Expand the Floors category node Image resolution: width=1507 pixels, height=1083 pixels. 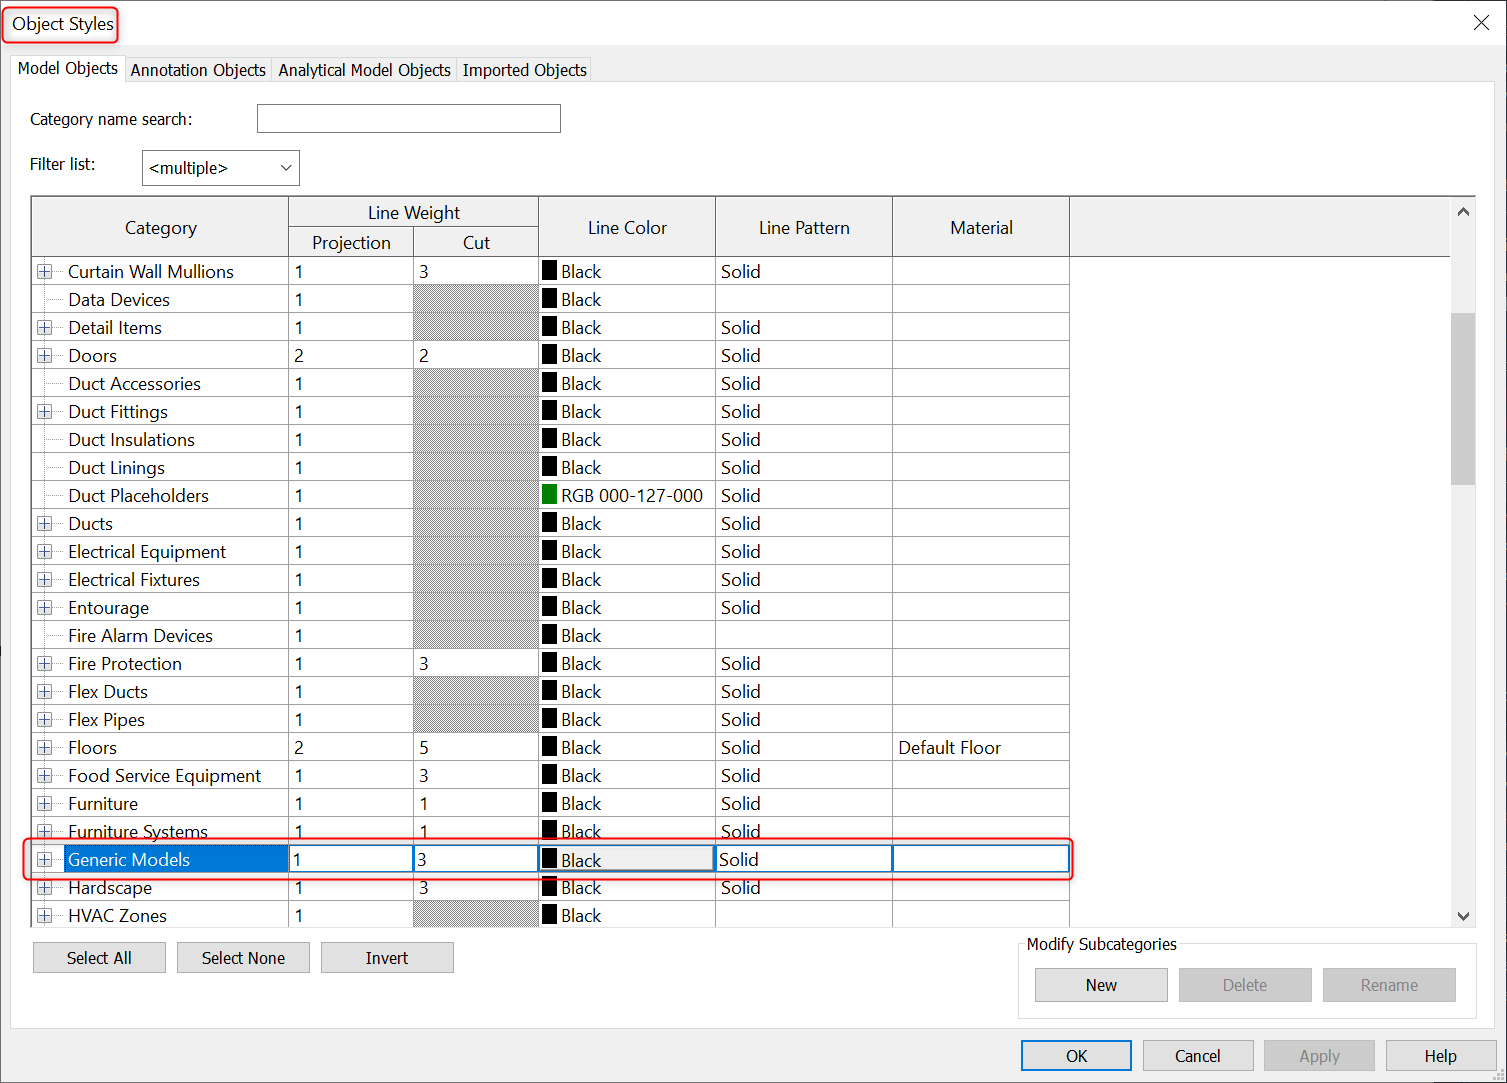pos(45,748)
